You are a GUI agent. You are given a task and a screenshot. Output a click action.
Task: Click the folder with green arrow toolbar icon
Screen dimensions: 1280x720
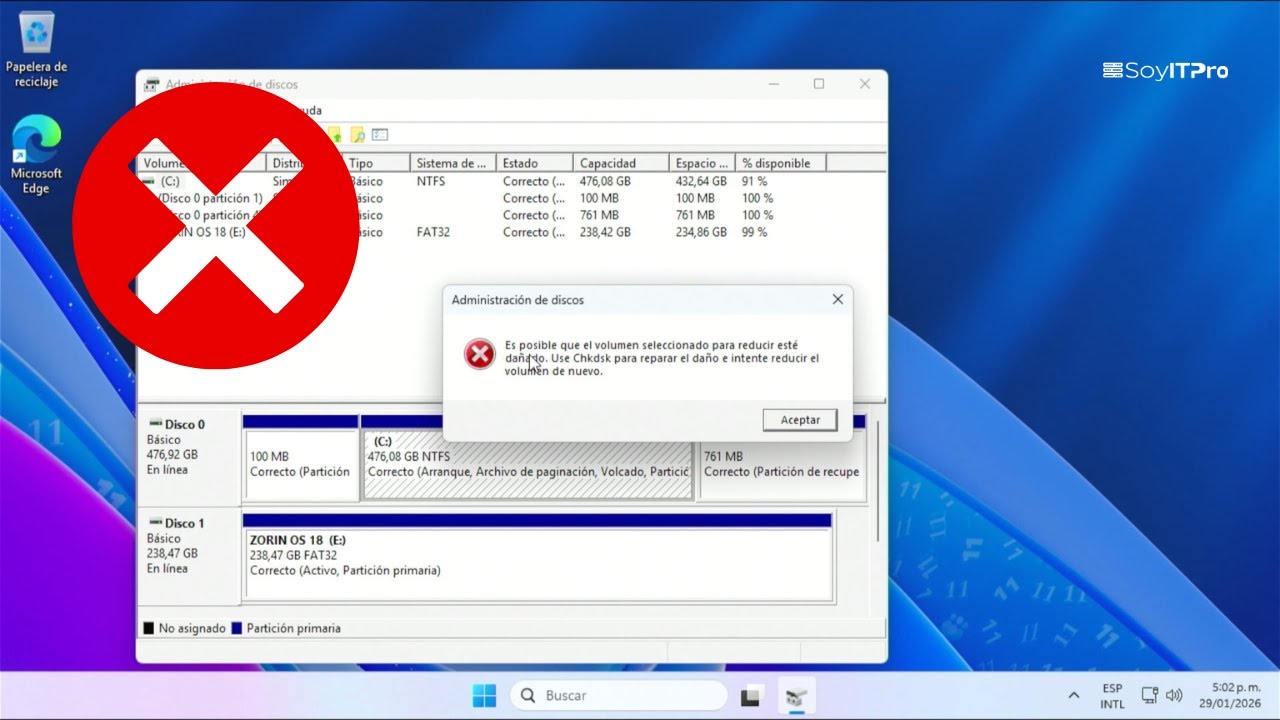(x=335, y=134)
